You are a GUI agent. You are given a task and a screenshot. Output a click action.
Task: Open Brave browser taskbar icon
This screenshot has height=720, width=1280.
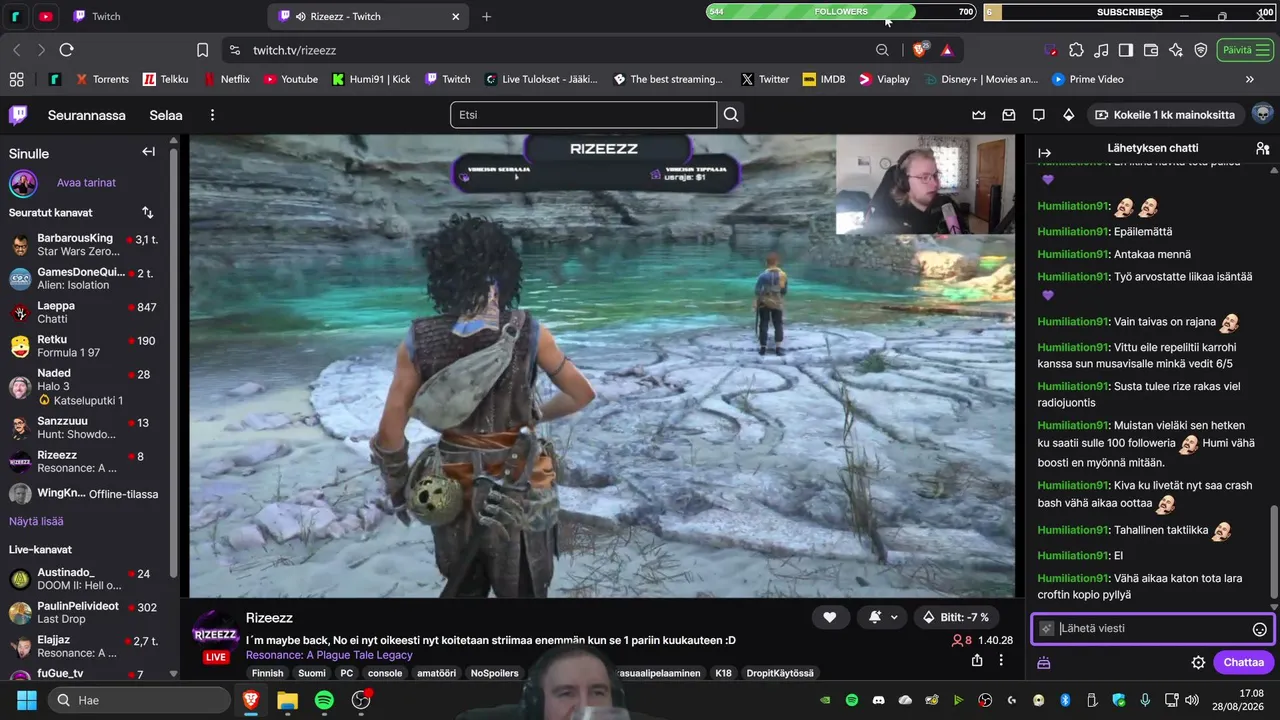click(250, 700)
